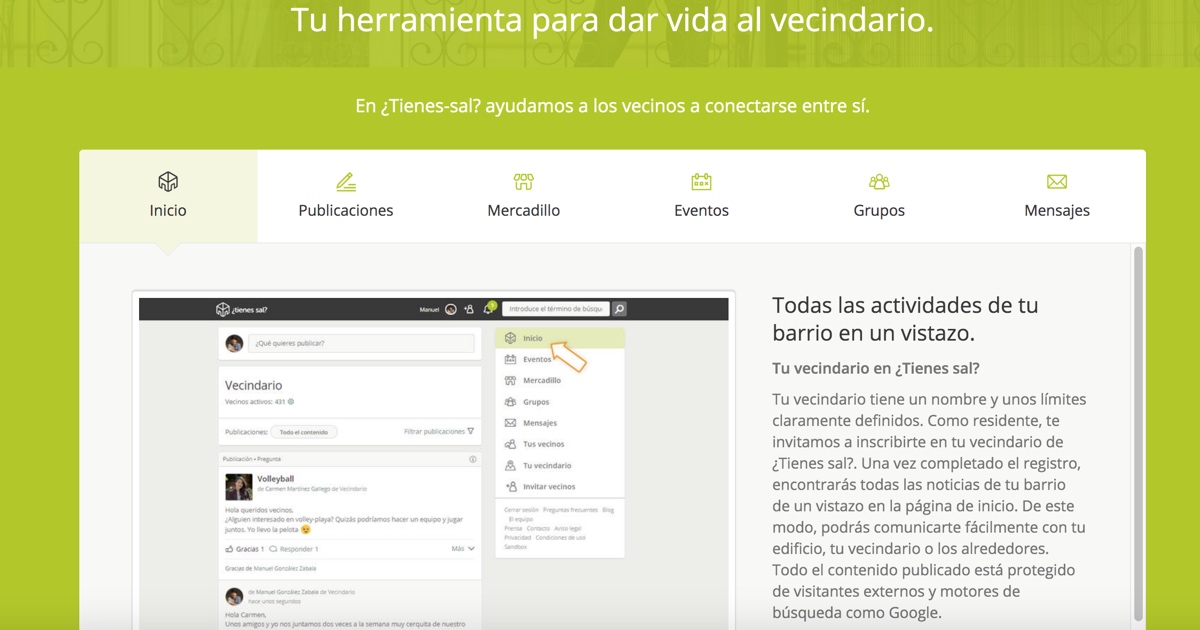
Task: Select the Mercadillo tab
Action: pyautogui.click(x=523, y=196)
